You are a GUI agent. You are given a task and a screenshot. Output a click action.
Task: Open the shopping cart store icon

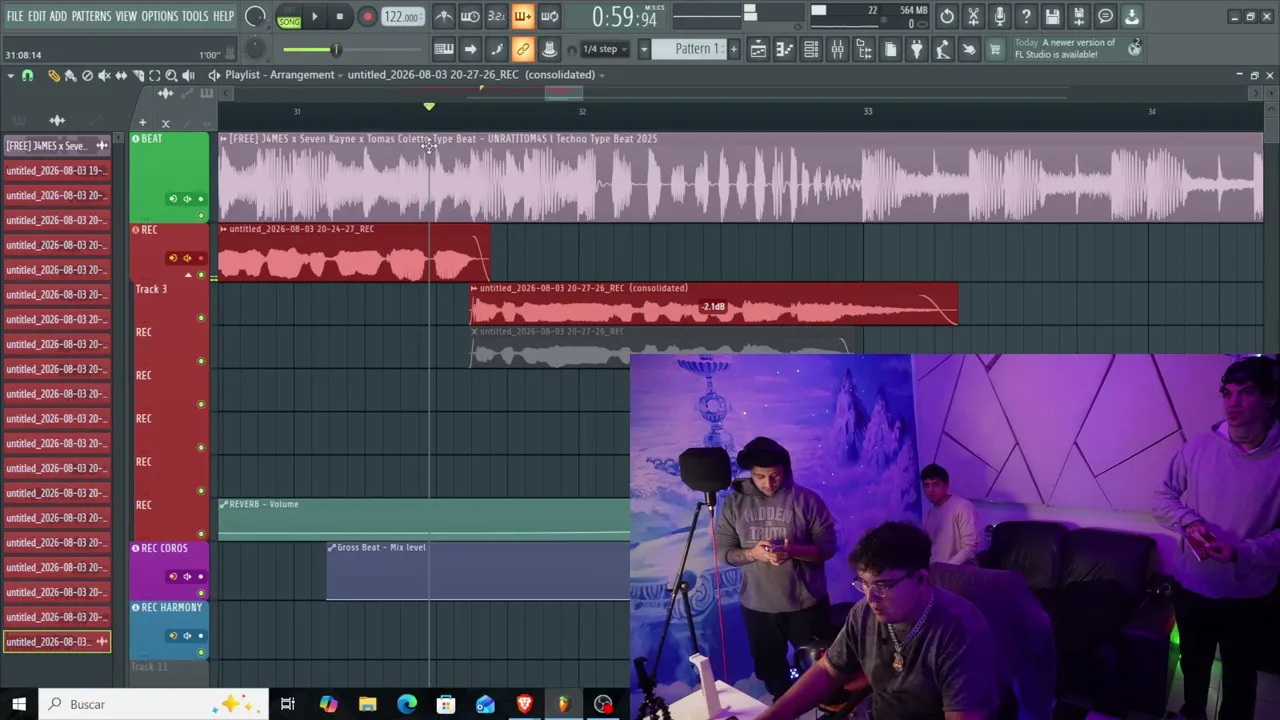click(x=995, y=49)
